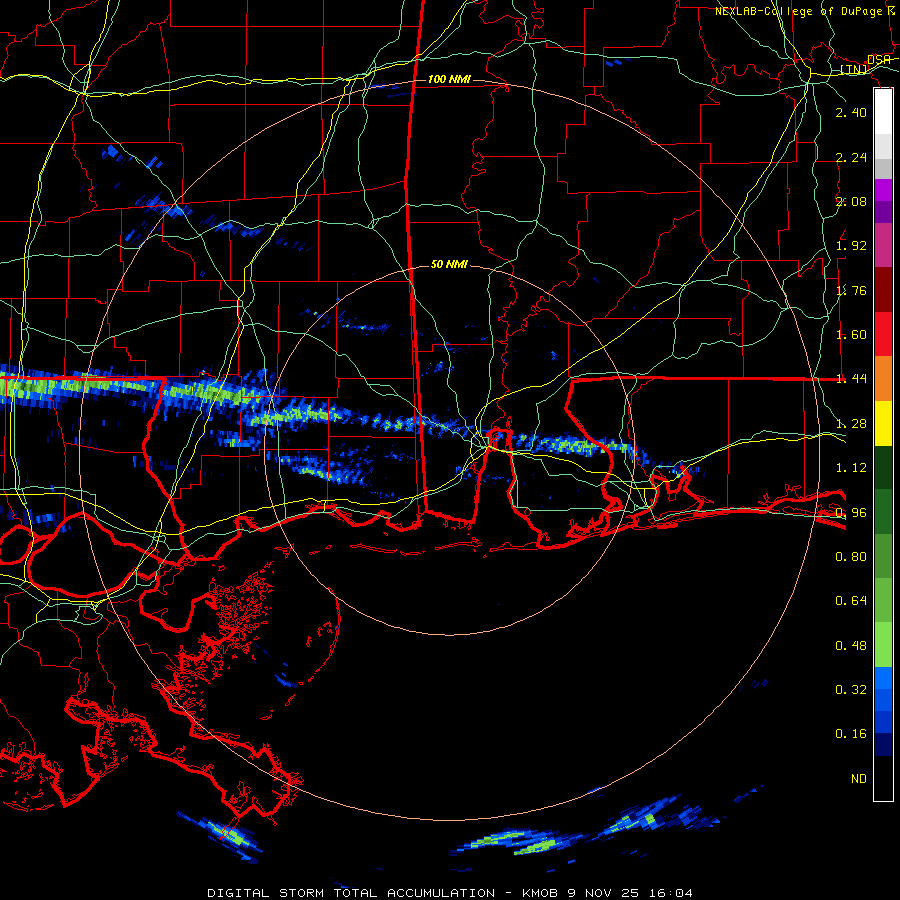900x900 pixels.
Task: Click the '1.76' legend value
Action: pos(851,290)
